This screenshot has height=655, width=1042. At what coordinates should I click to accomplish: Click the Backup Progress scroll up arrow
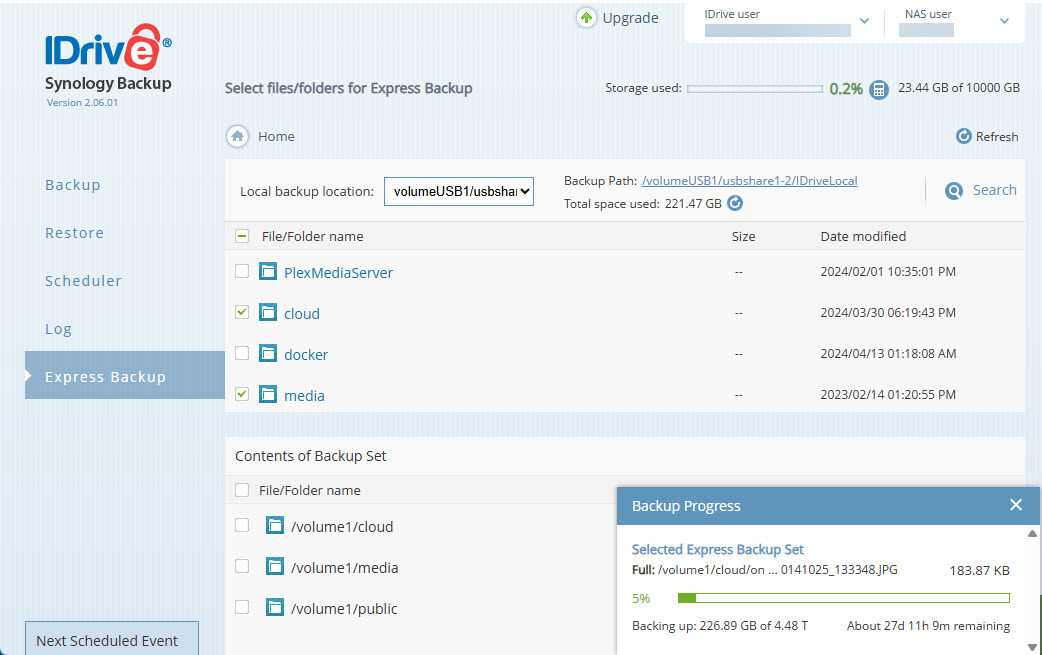1032,533
